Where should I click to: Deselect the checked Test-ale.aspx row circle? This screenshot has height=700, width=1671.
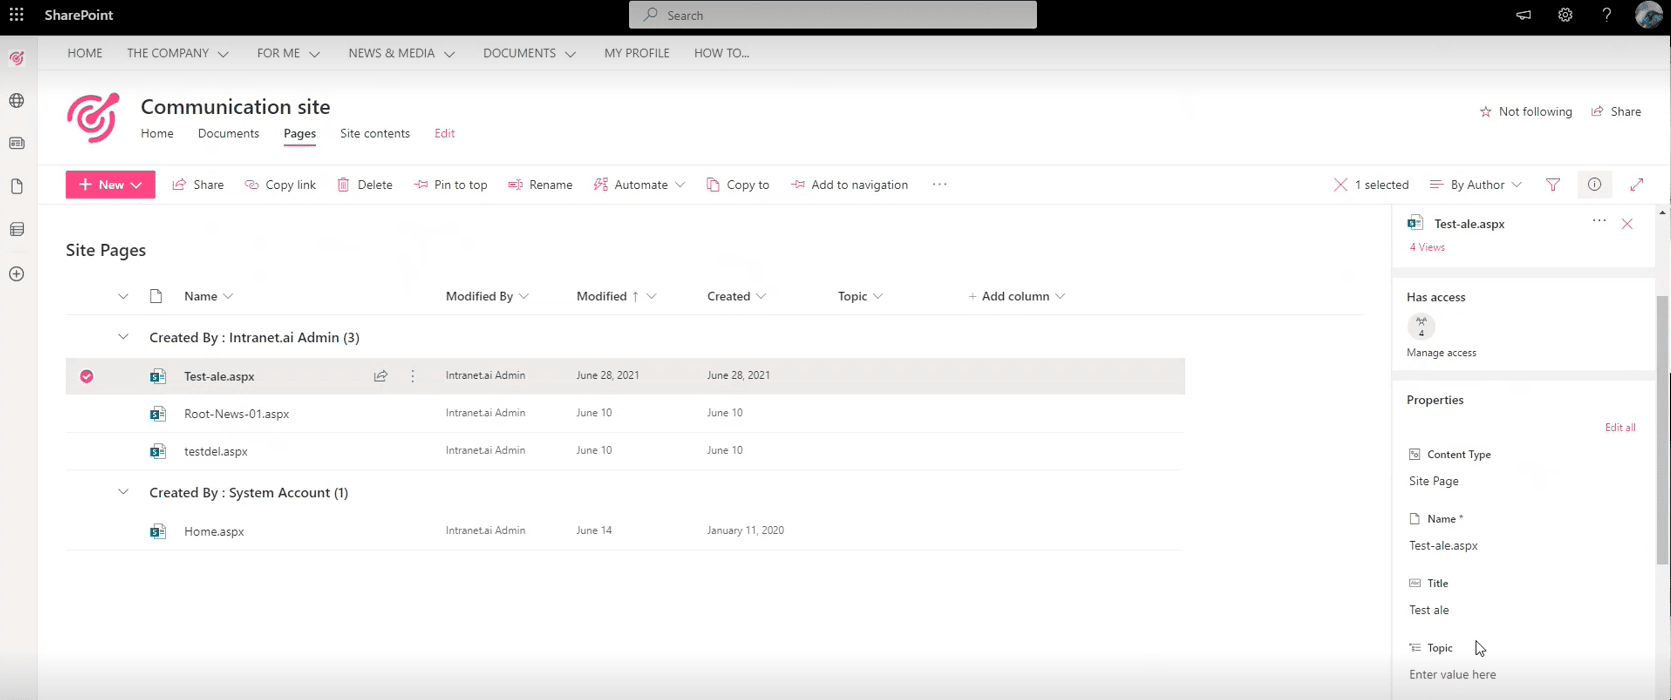87,376
